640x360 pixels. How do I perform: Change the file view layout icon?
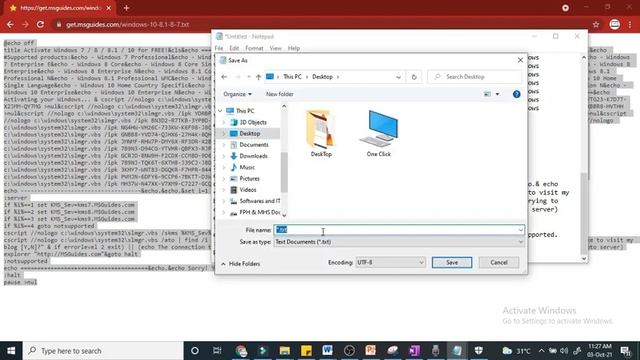[x=487, y=94]
